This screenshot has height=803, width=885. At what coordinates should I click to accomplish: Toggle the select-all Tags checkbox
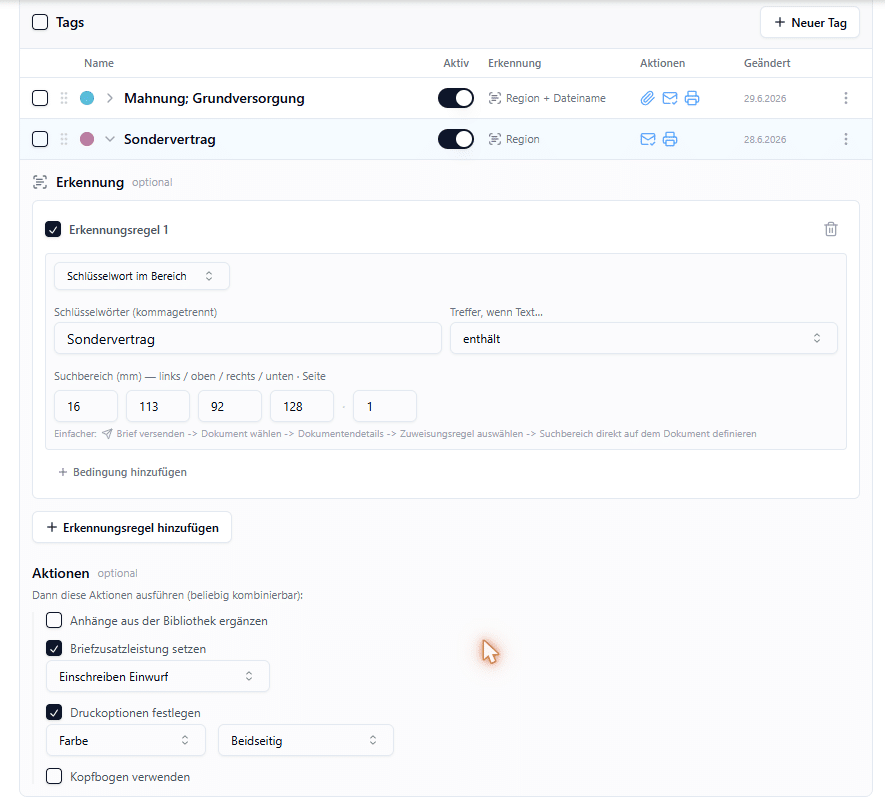click(x=40, y=23)
